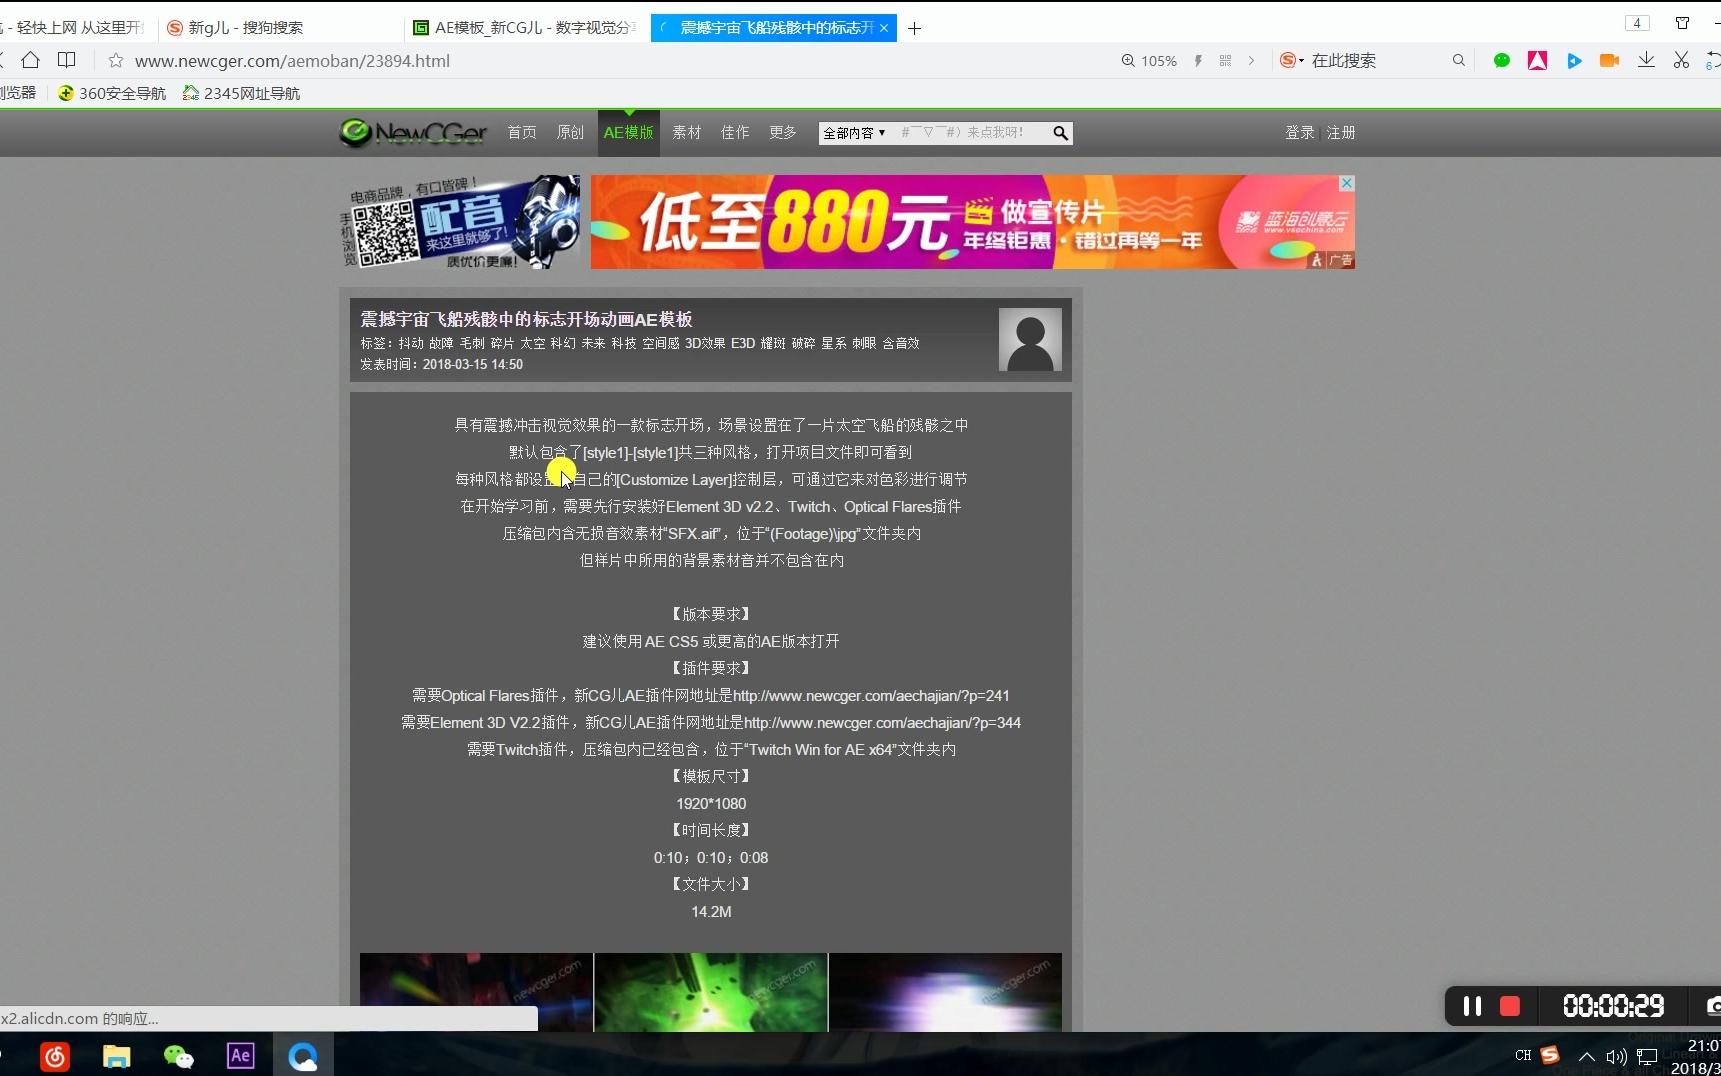
Task: Open After Effects from the taskbar
Action: 241,1056
